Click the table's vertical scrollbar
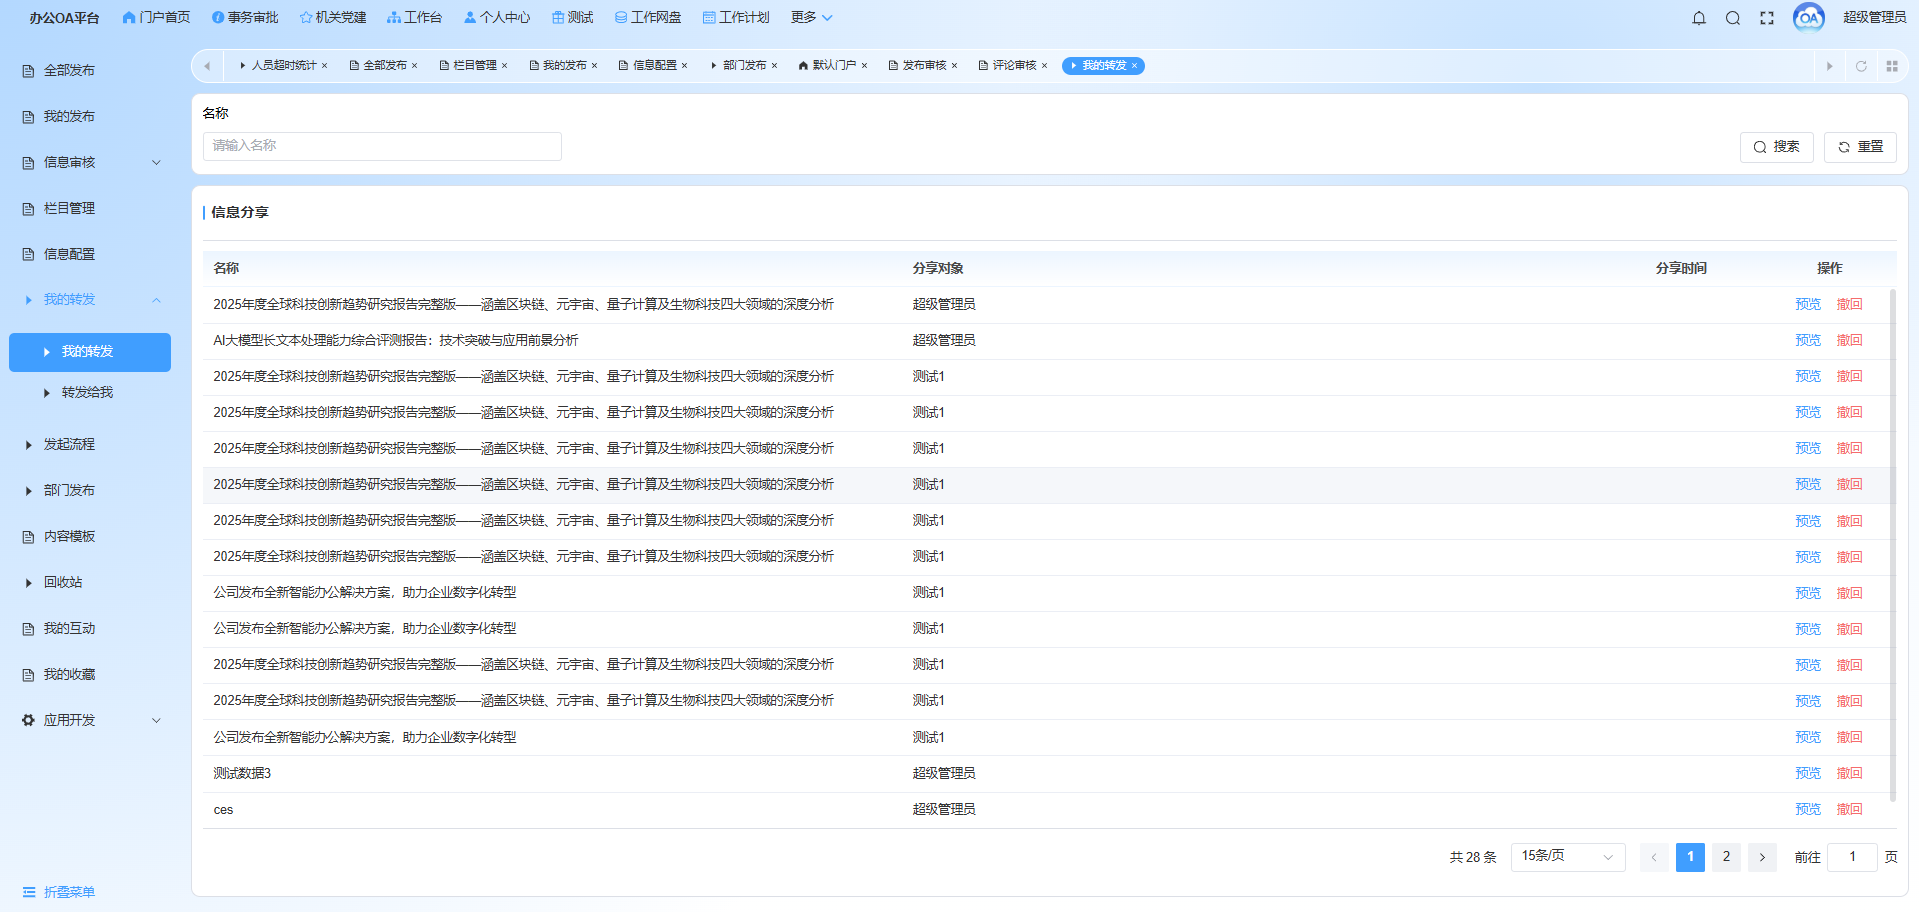Image resolution: width=1919 pixels, height=912 pixels. 1892,545
